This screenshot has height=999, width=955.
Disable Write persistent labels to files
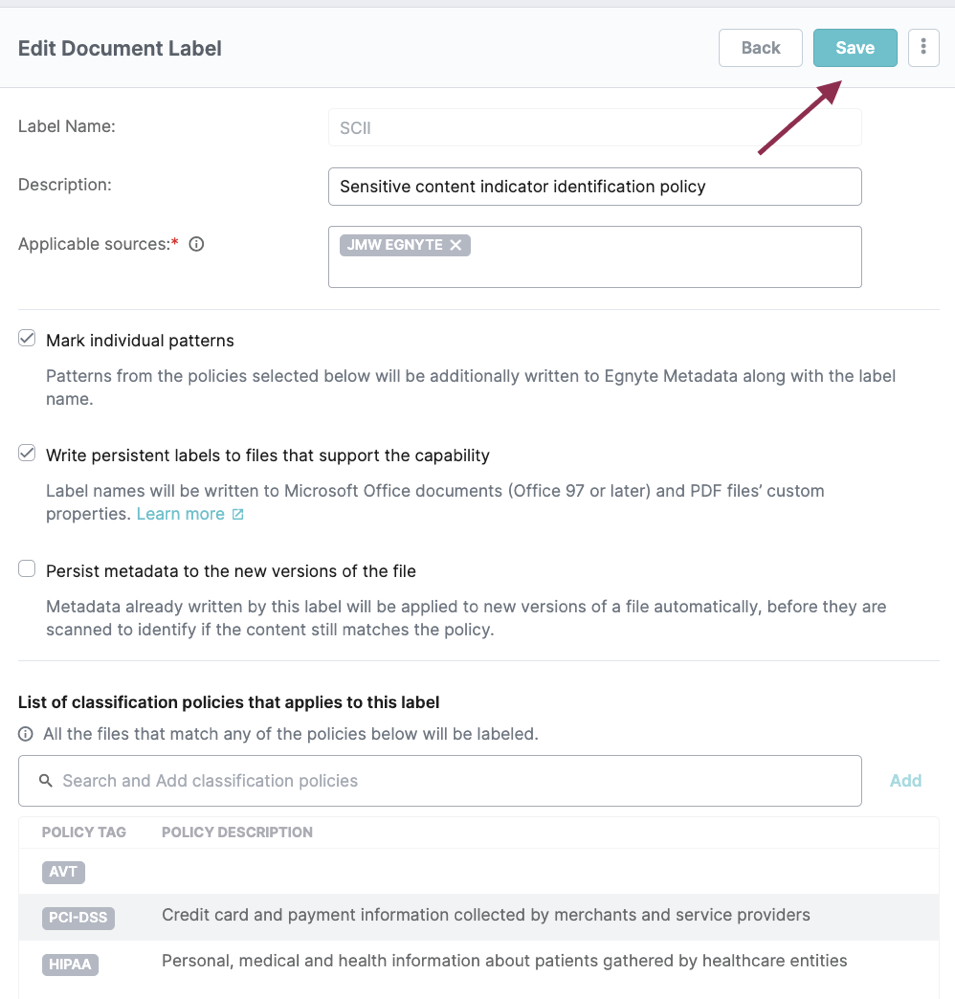tap(27, 454)
